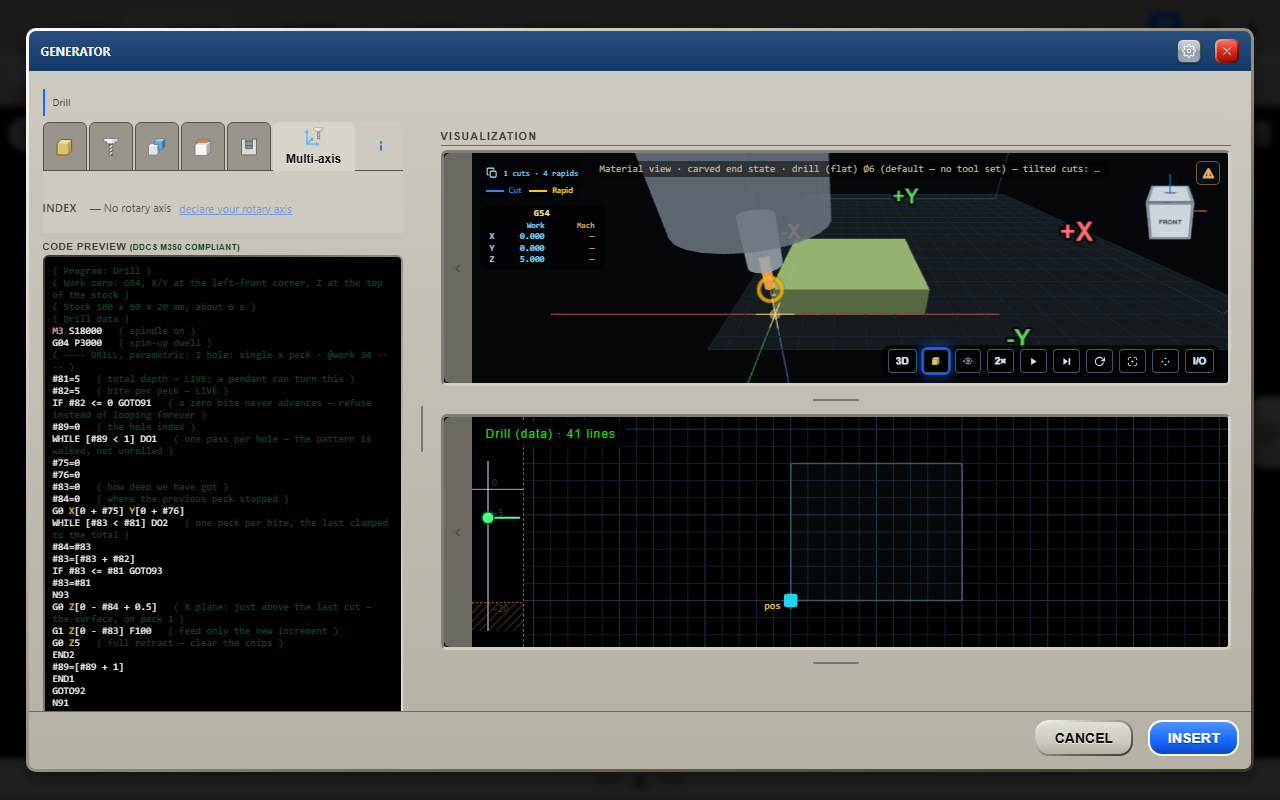Click the 'Drill (data) · 41 lines' label
The width and height of the screenshot is (1280, 800).
pos(551,434)
